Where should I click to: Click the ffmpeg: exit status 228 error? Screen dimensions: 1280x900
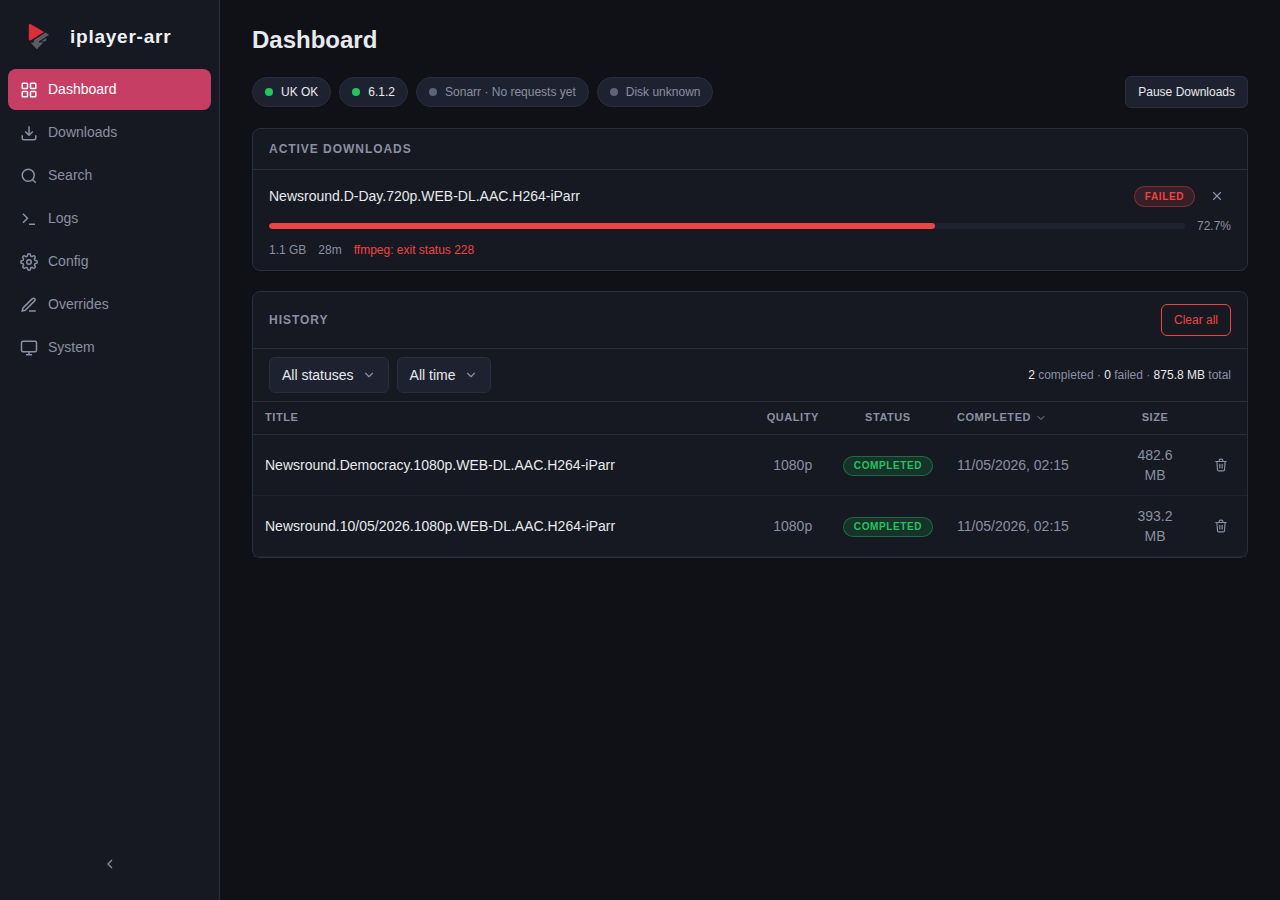(414, 250)
